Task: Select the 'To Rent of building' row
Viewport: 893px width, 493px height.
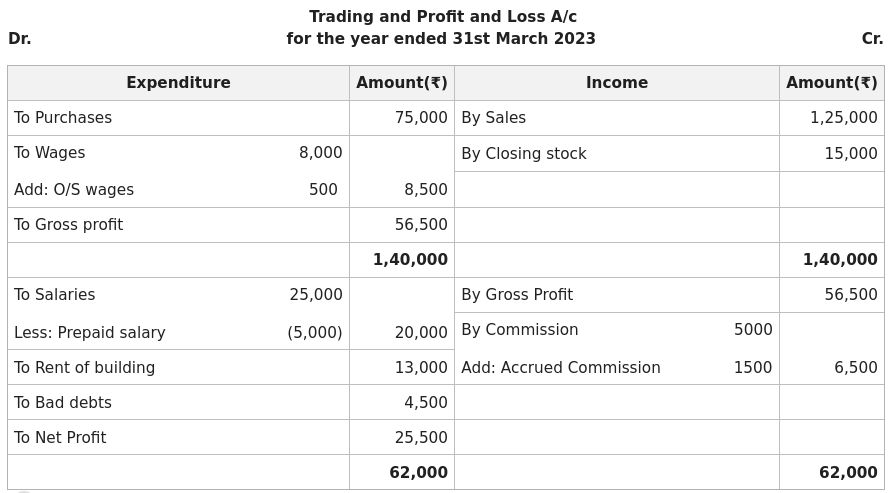Action: tap(84, 368)
